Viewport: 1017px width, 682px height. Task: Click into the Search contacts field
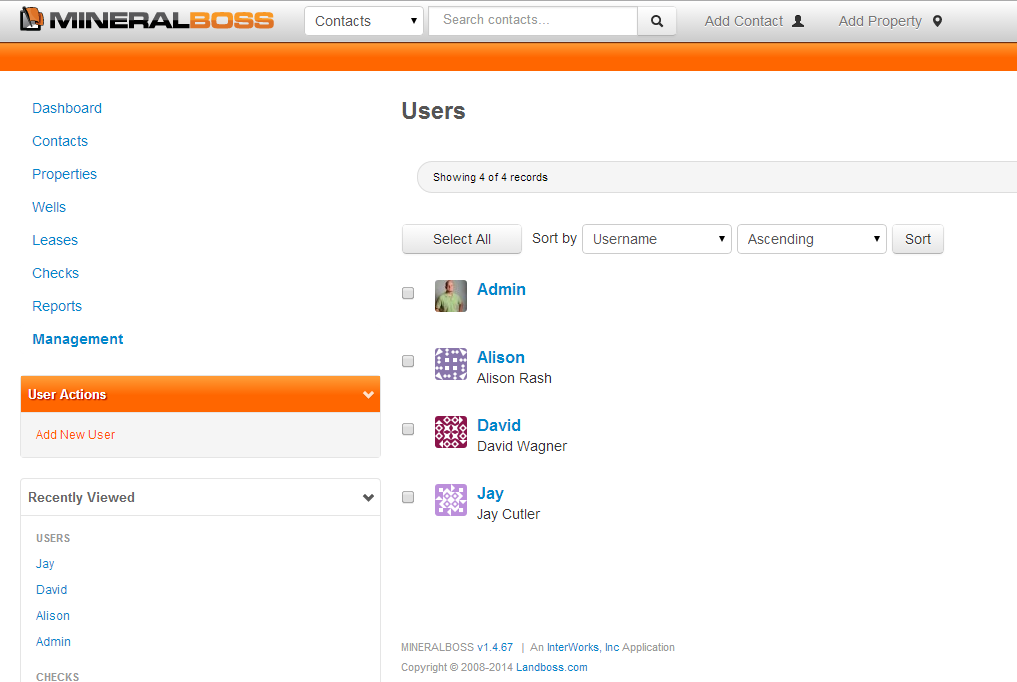pyautogui.click(x=532, y=20)
